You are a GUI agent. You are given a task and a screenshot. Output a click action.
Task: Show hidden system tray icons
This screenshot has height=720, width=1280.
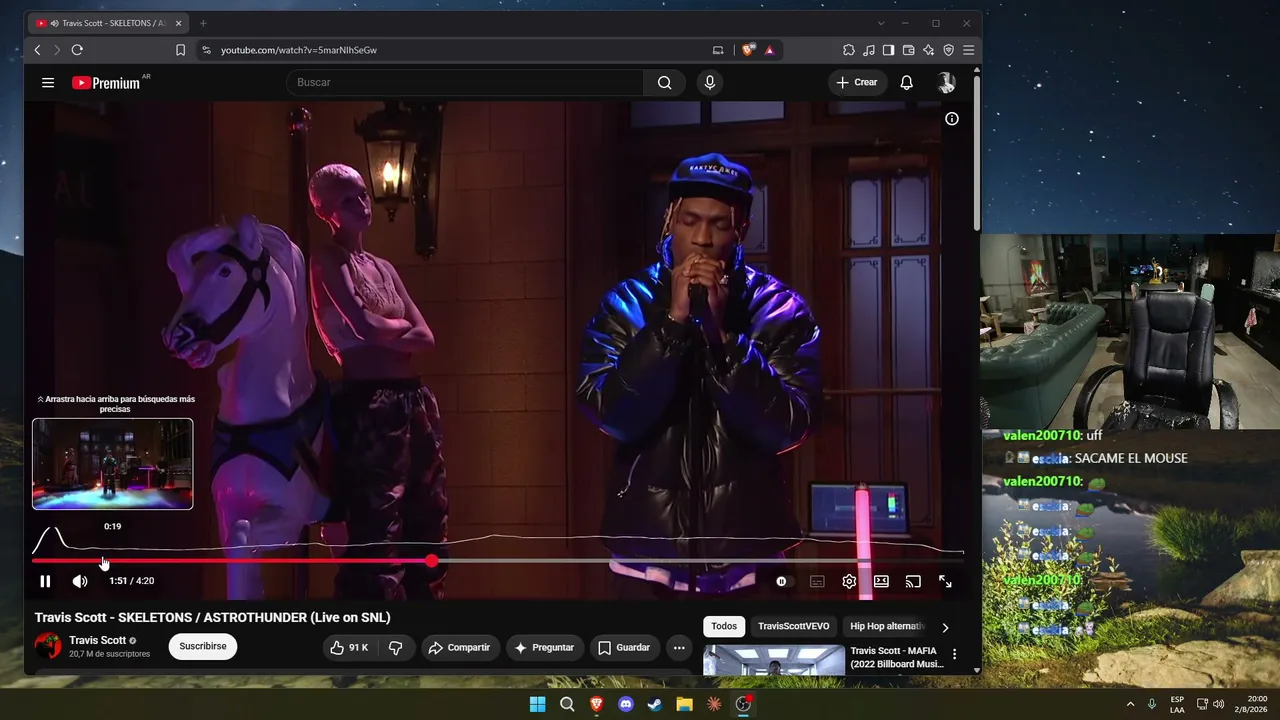pos(1131,704)
